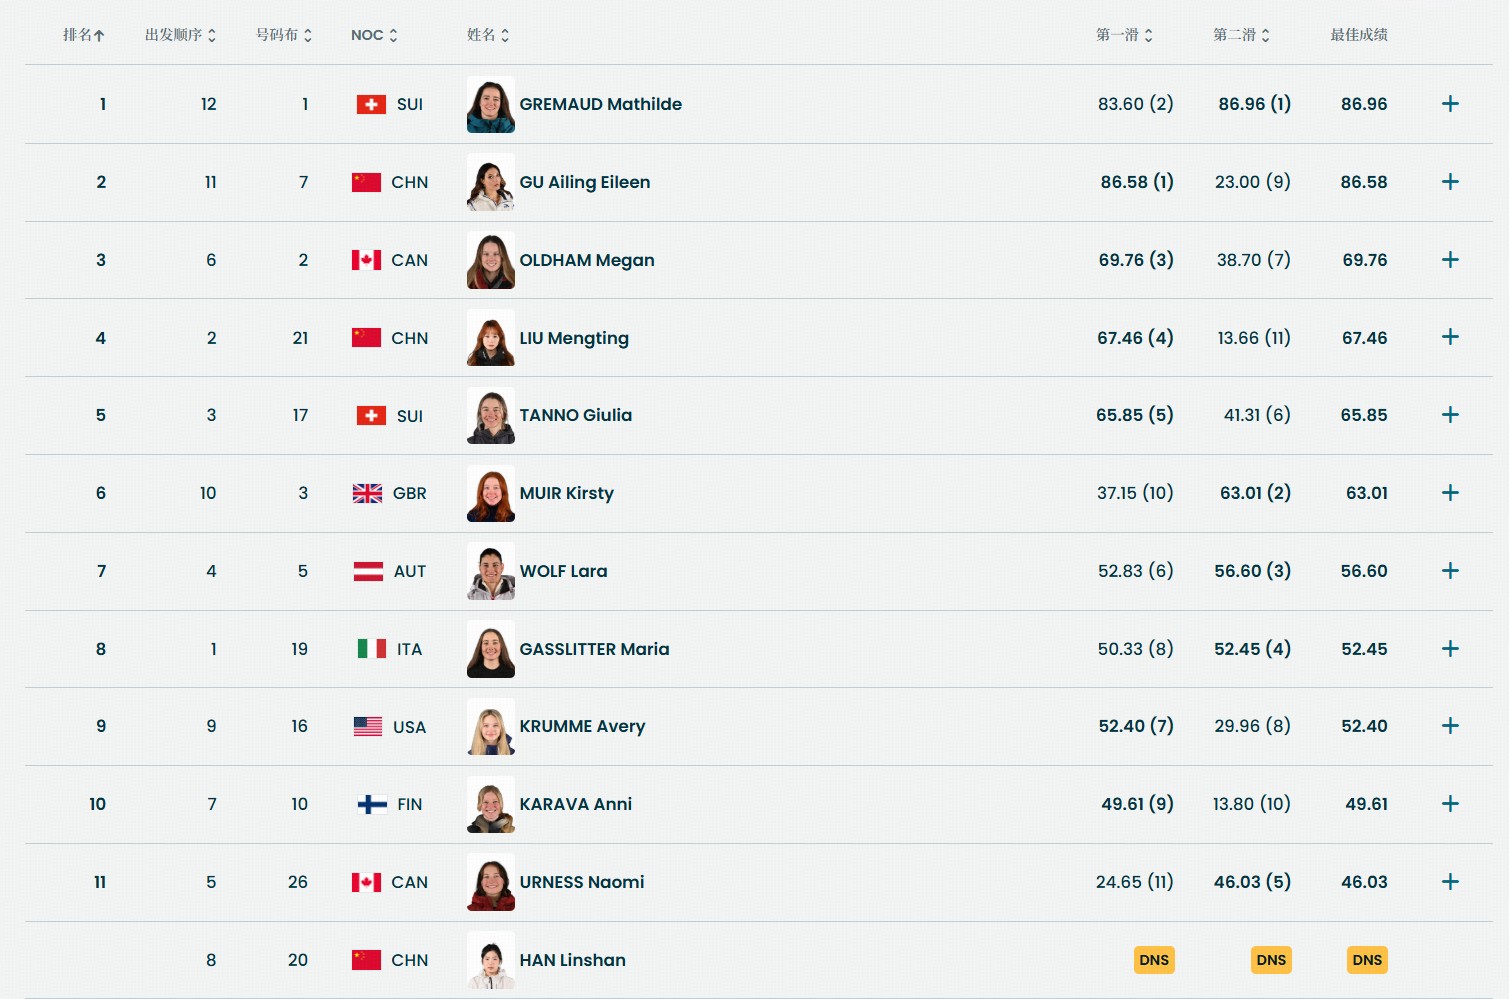This screenshot has width=1509, height=999.
Task: Sort by bib number 号码布
Action: pos(284,35)
